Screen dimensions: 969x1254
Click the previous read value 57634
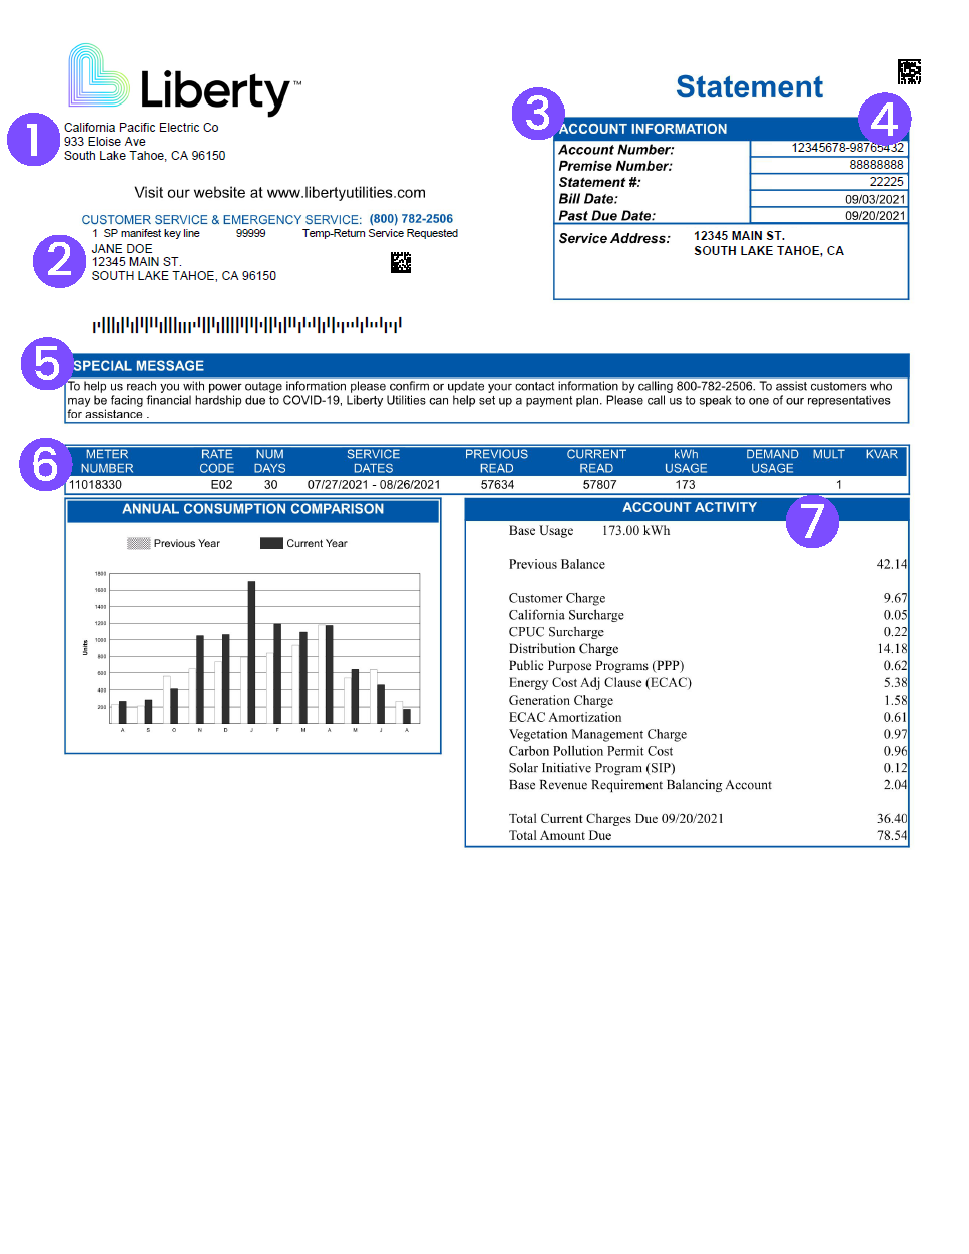pos(497,485)
